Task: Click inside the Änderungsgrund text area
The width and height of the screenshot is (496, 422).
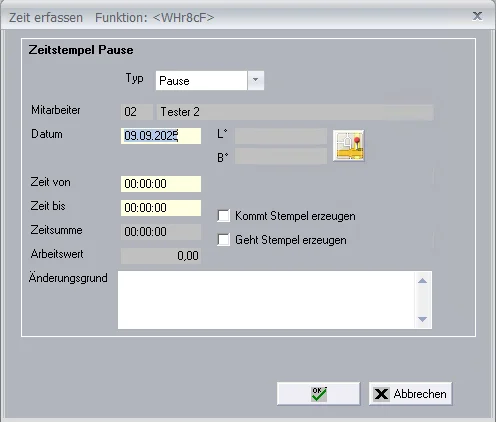Action: point(267,300)
